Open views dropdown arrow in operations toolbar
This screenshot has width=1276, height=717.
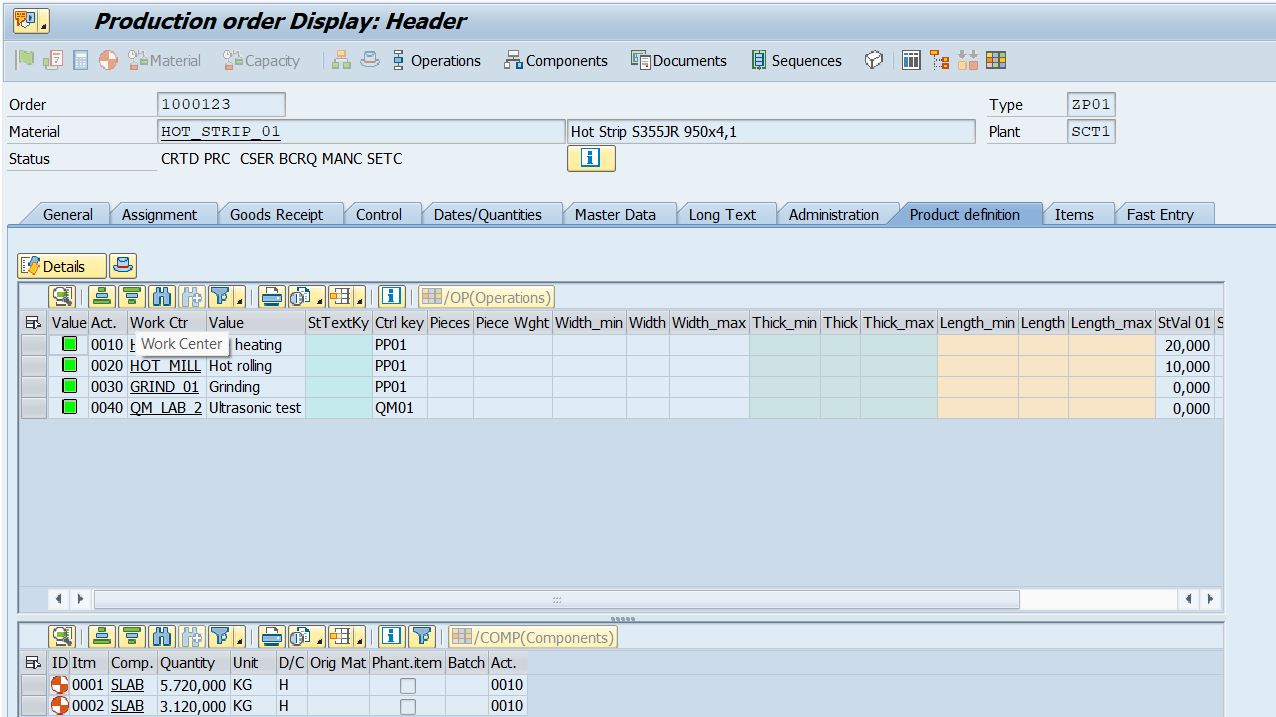319,300
